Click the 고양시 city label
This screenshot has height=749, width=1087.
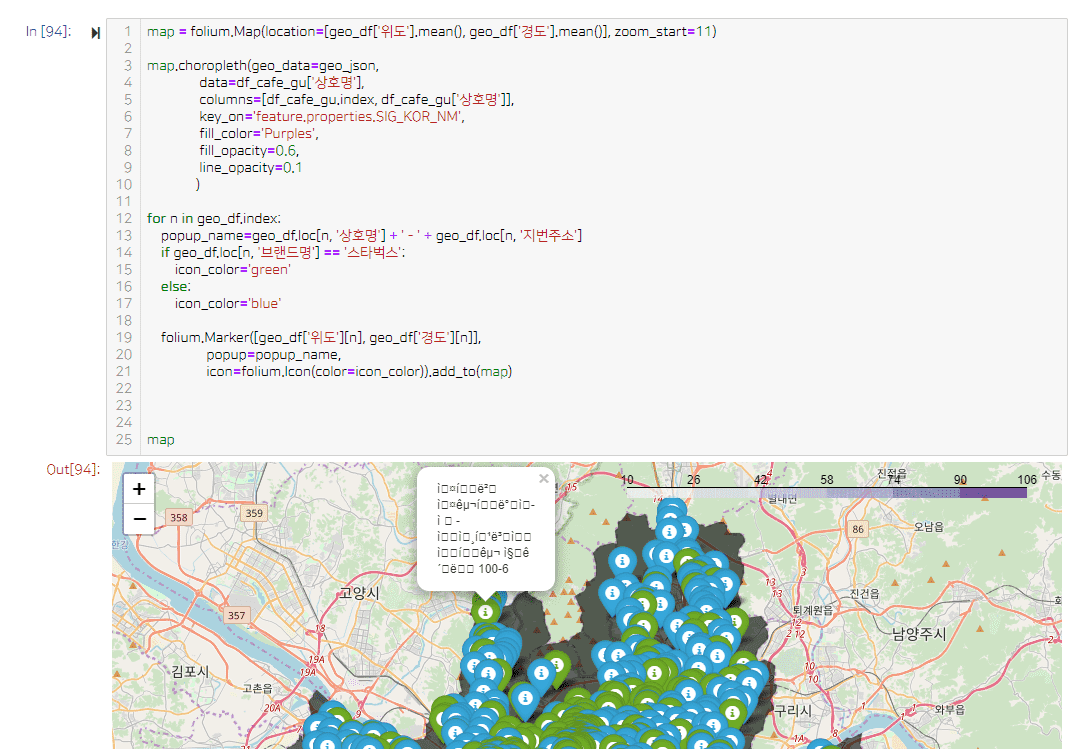[x=359, y=593]
